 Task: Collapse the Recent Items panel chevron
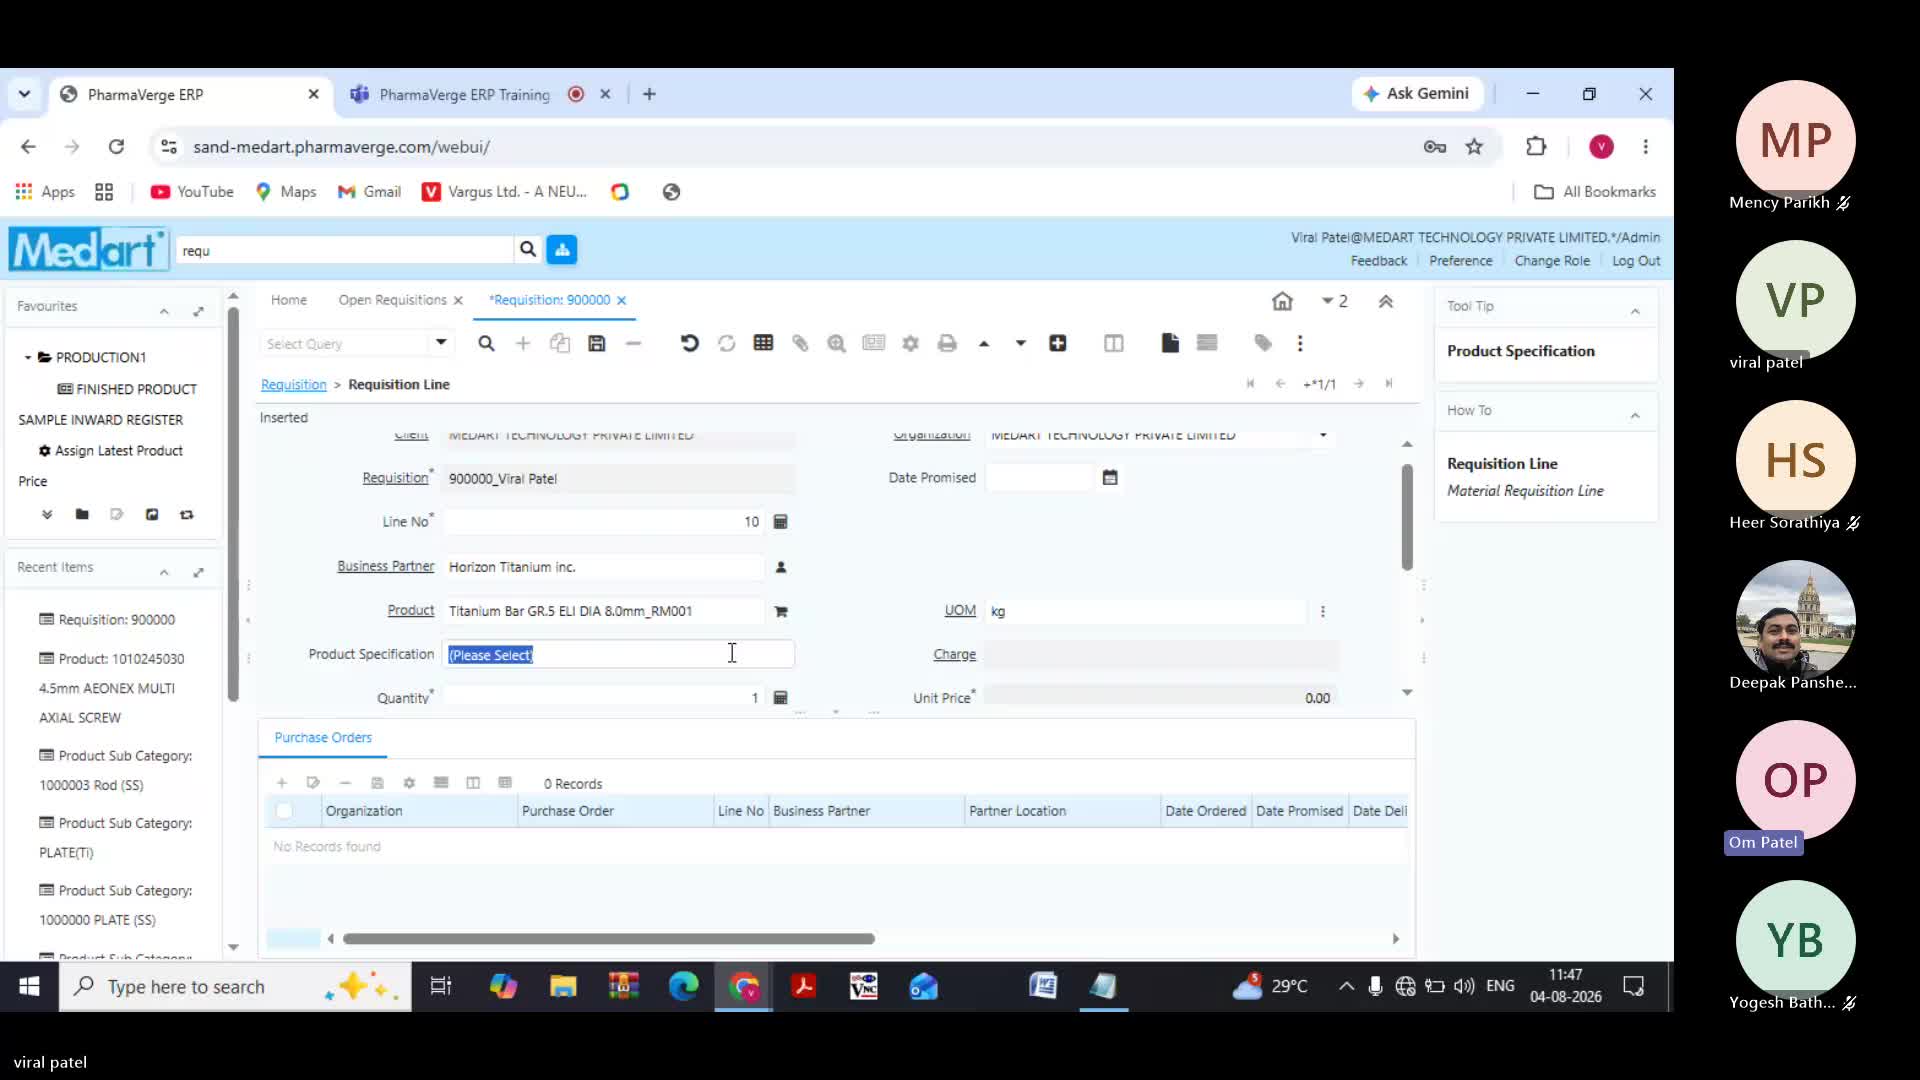pos(164,572)
